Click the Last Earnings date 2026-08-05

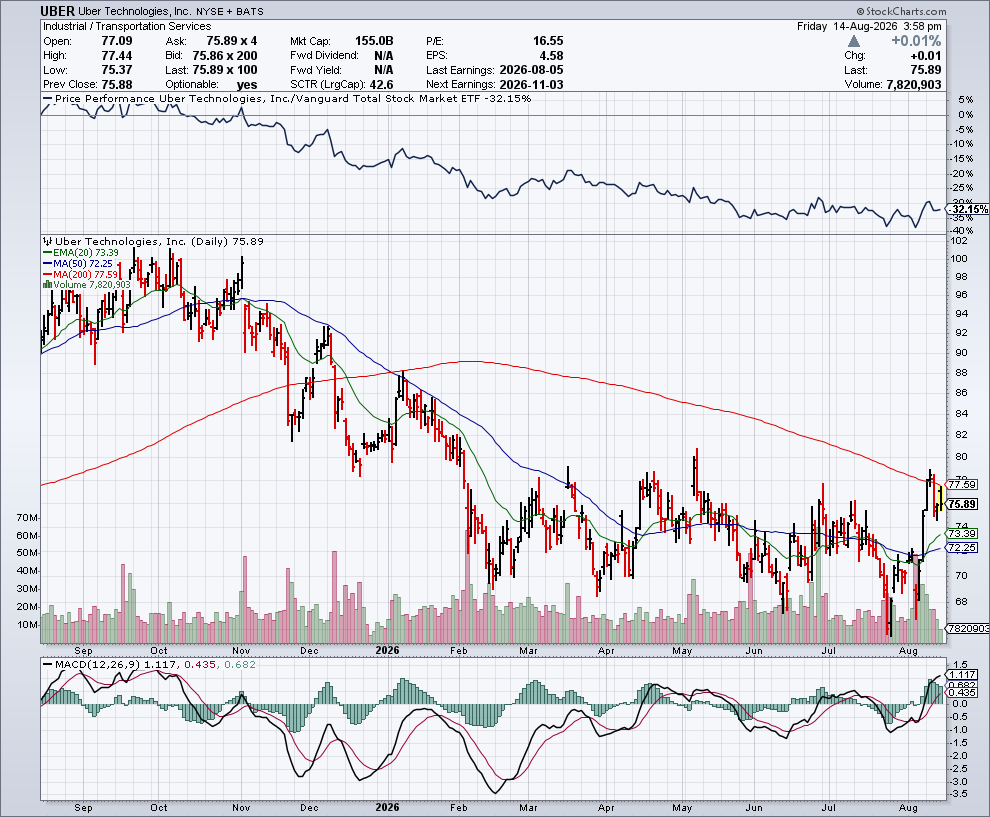click(x=531, y=70)
